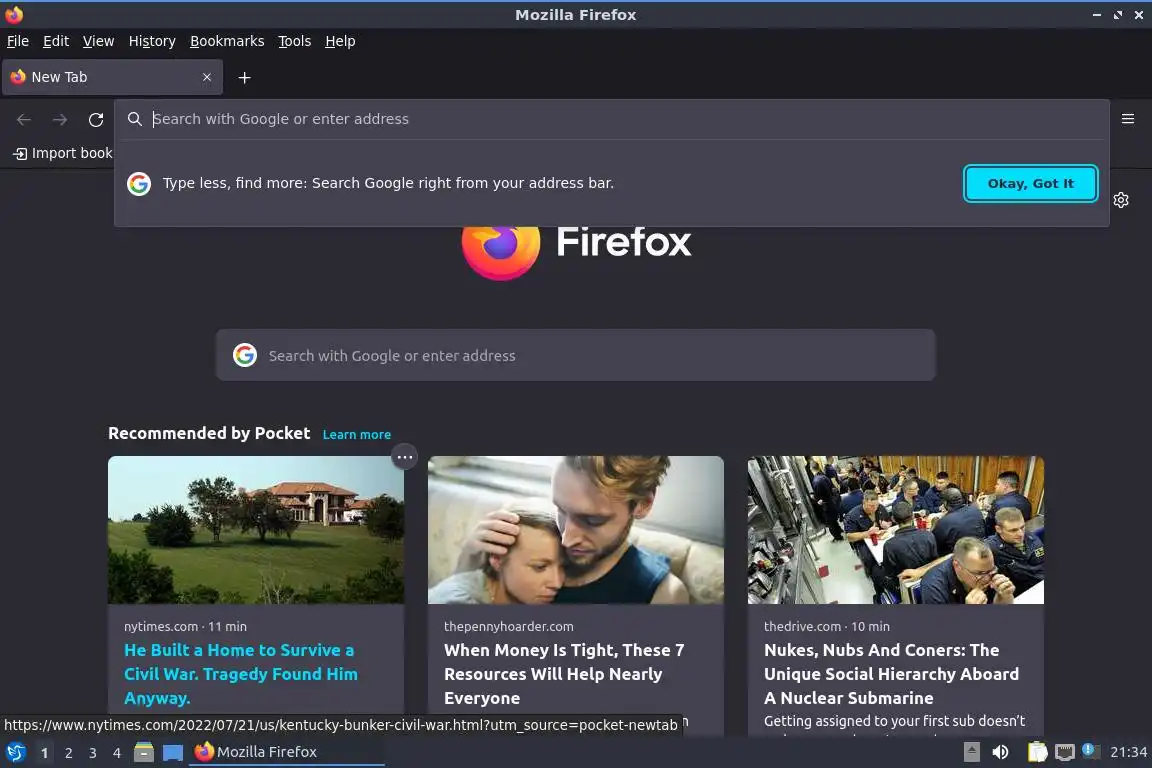Click Import bookmarks toolbar button
The height and width of the screenshot is (768, 1152).
point(63,153)
